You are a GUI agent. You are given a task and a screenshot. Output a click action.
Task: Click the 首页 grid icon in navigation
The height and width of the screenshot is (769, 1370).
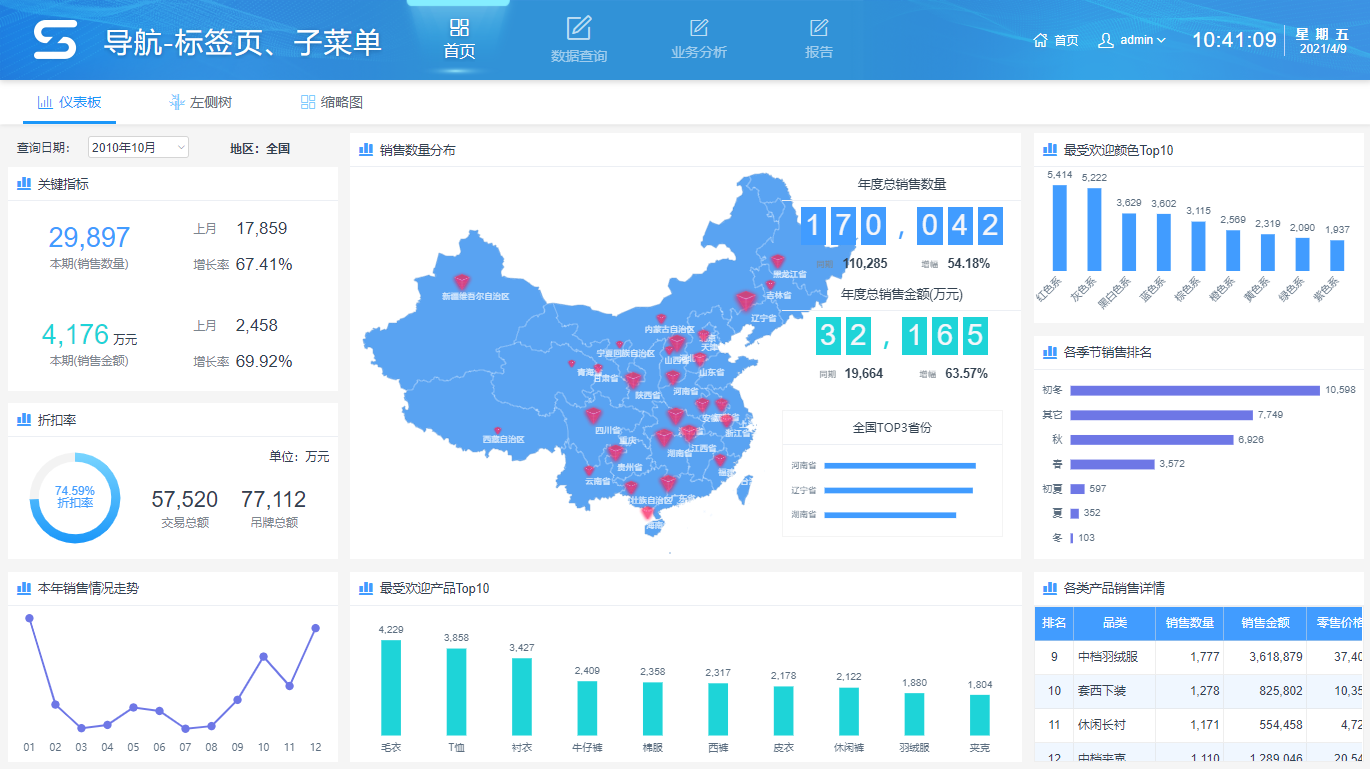click(459, 27)
